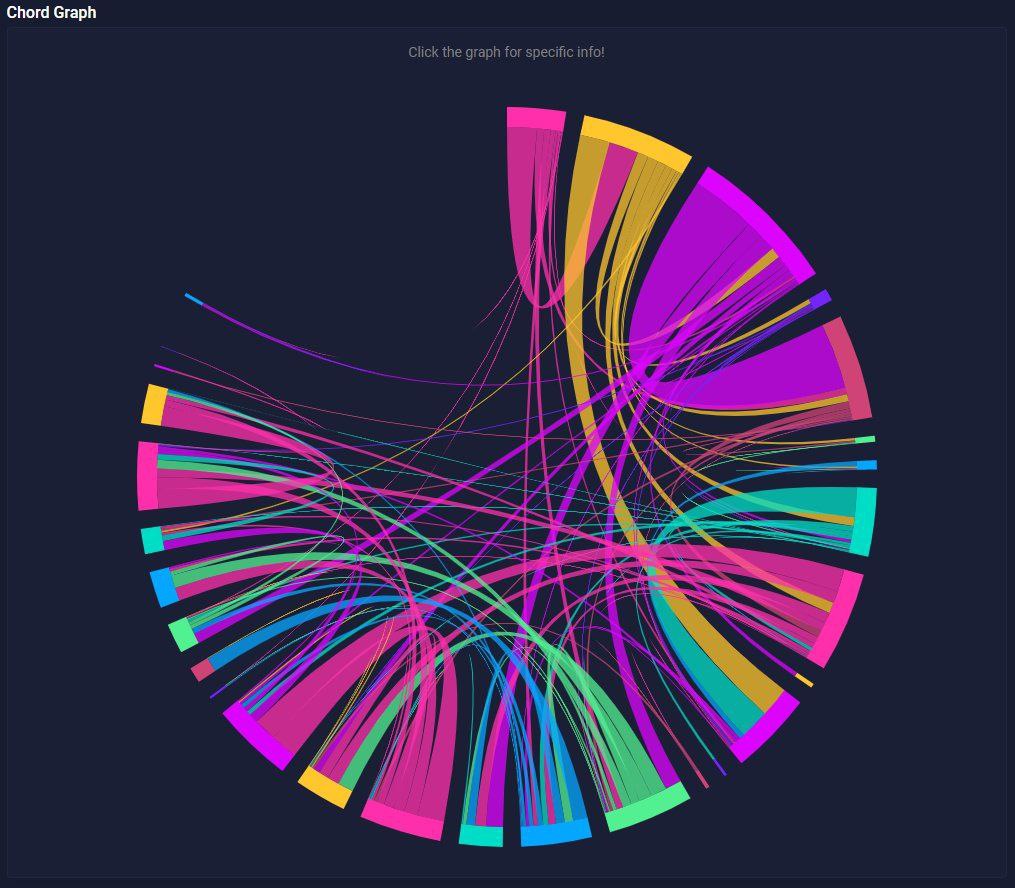Viewport: 1015px width, 888px height.
Task: Click the blue arc at the circle's bottom
Action: point(556,834)
